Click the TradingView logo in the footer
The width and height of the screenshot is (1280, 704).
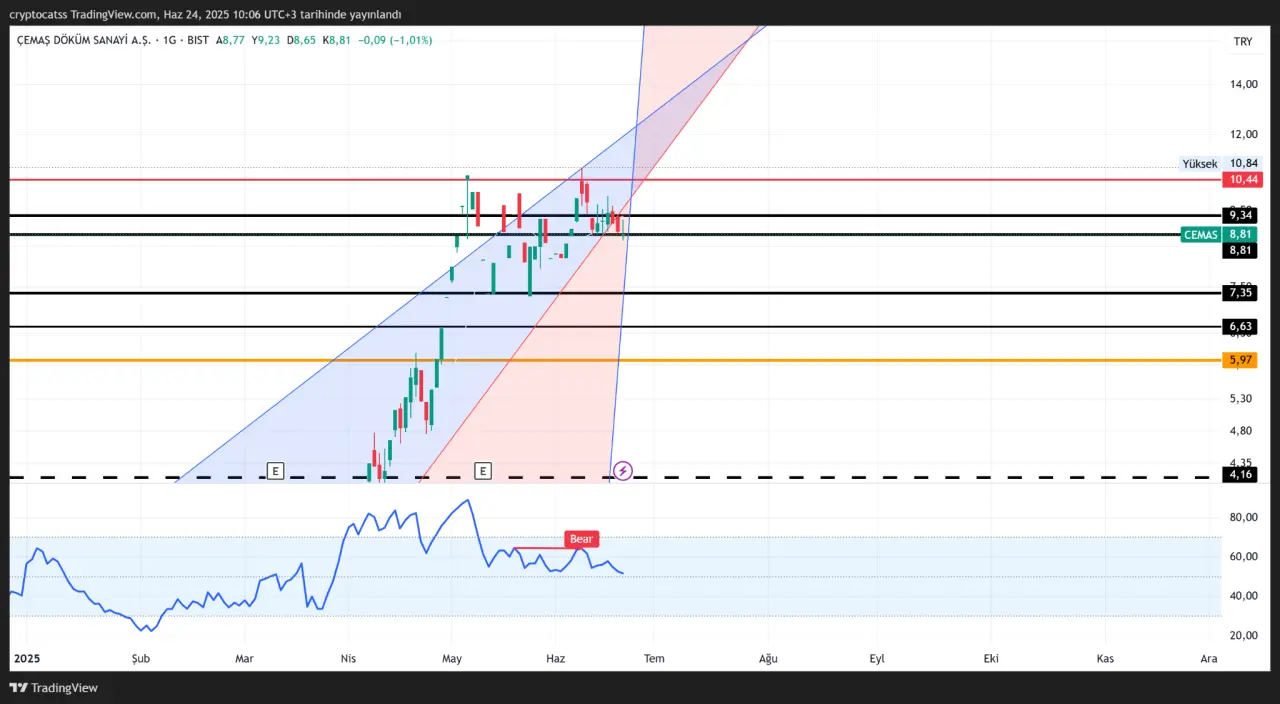click(x=54, y=688)
